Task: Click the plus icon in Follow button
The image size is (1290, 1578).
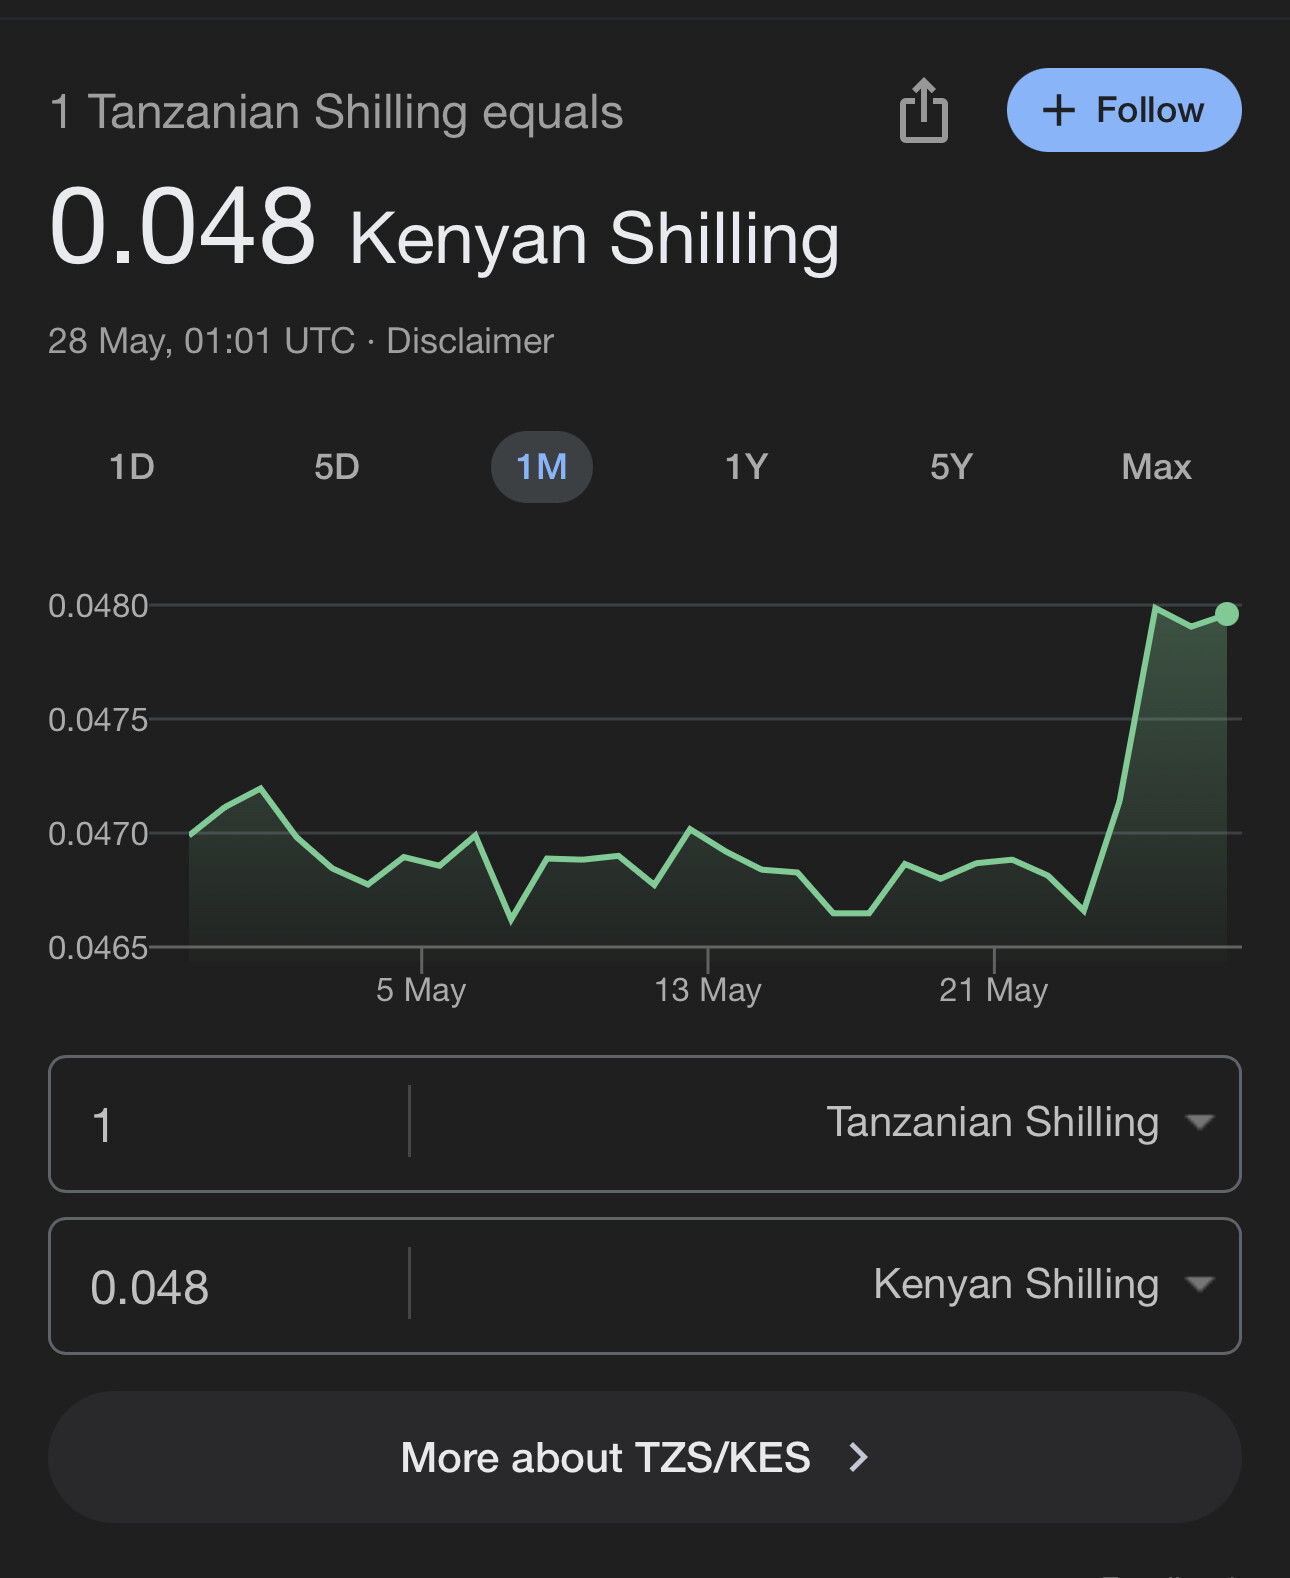Action: point(1058,110)
